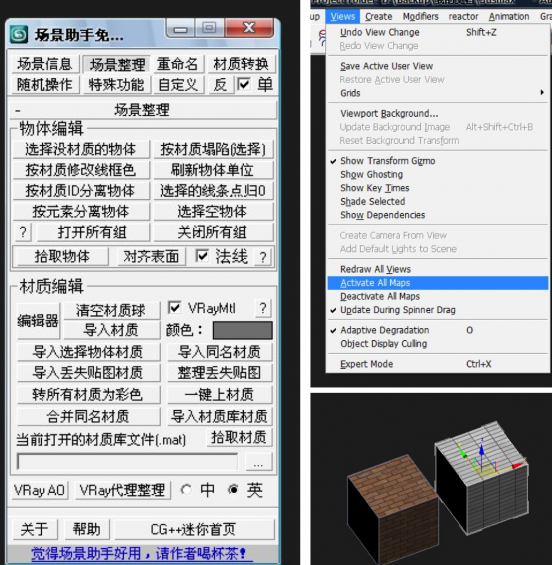The image size is (552, 565).
Task: Click 选择的线条点归0 button
Action: 213,191
